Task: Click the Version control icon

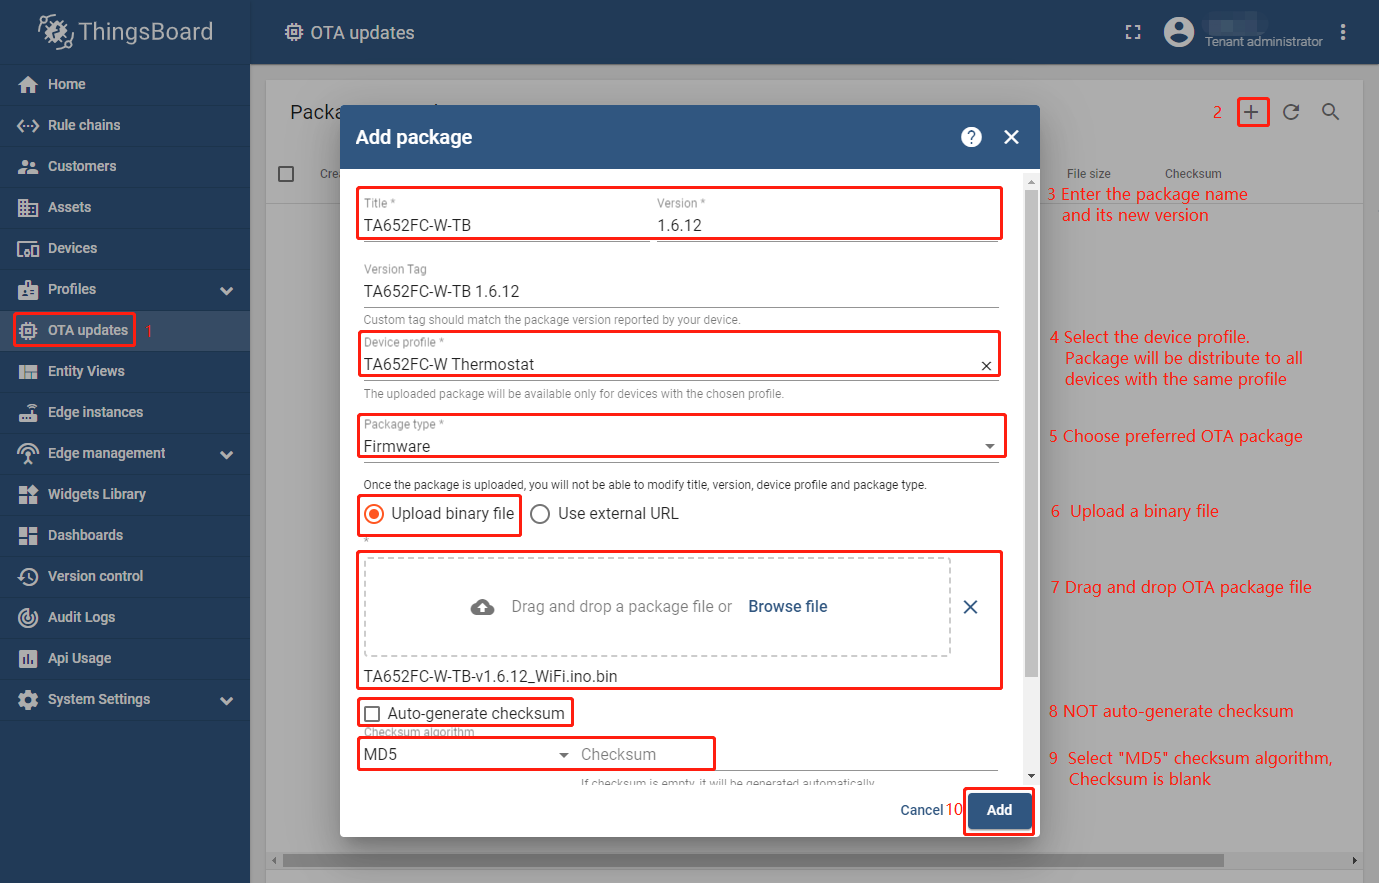Action: pos(28,576)
